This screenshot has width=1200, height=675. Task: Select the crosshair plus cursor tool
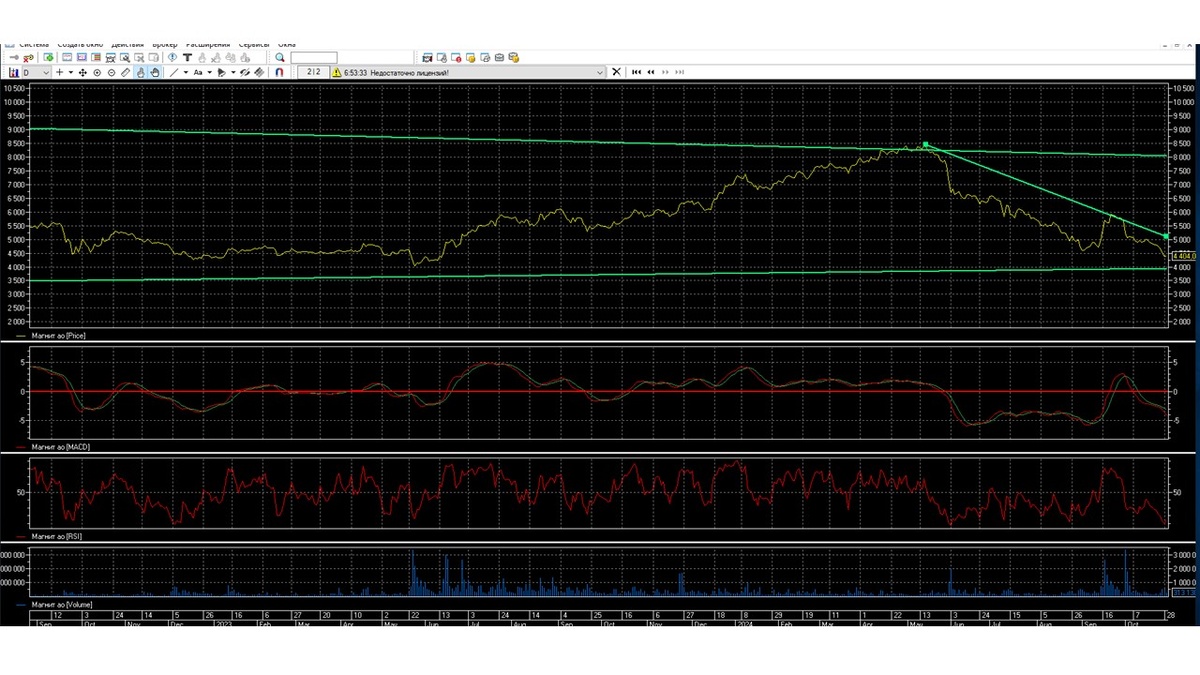(x=59, y=72)
